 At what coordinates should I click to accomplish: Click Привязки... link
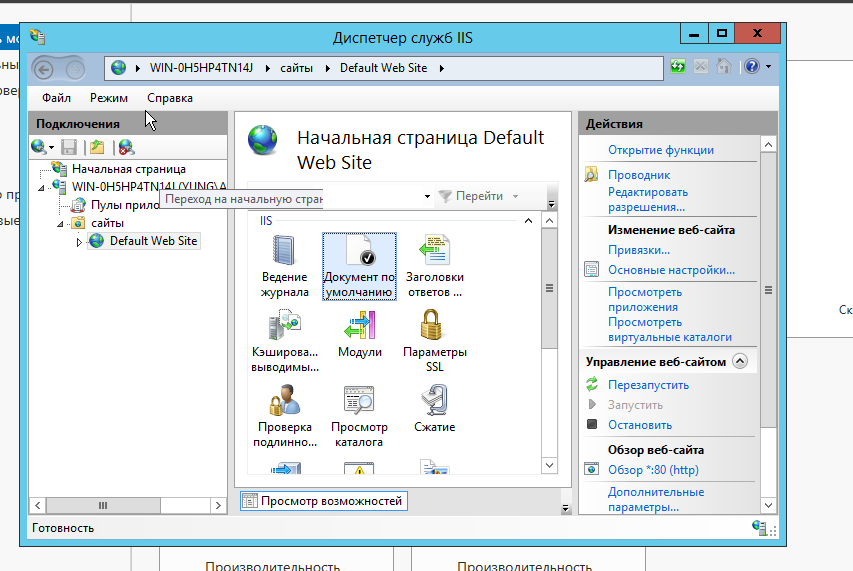point(639,250)
